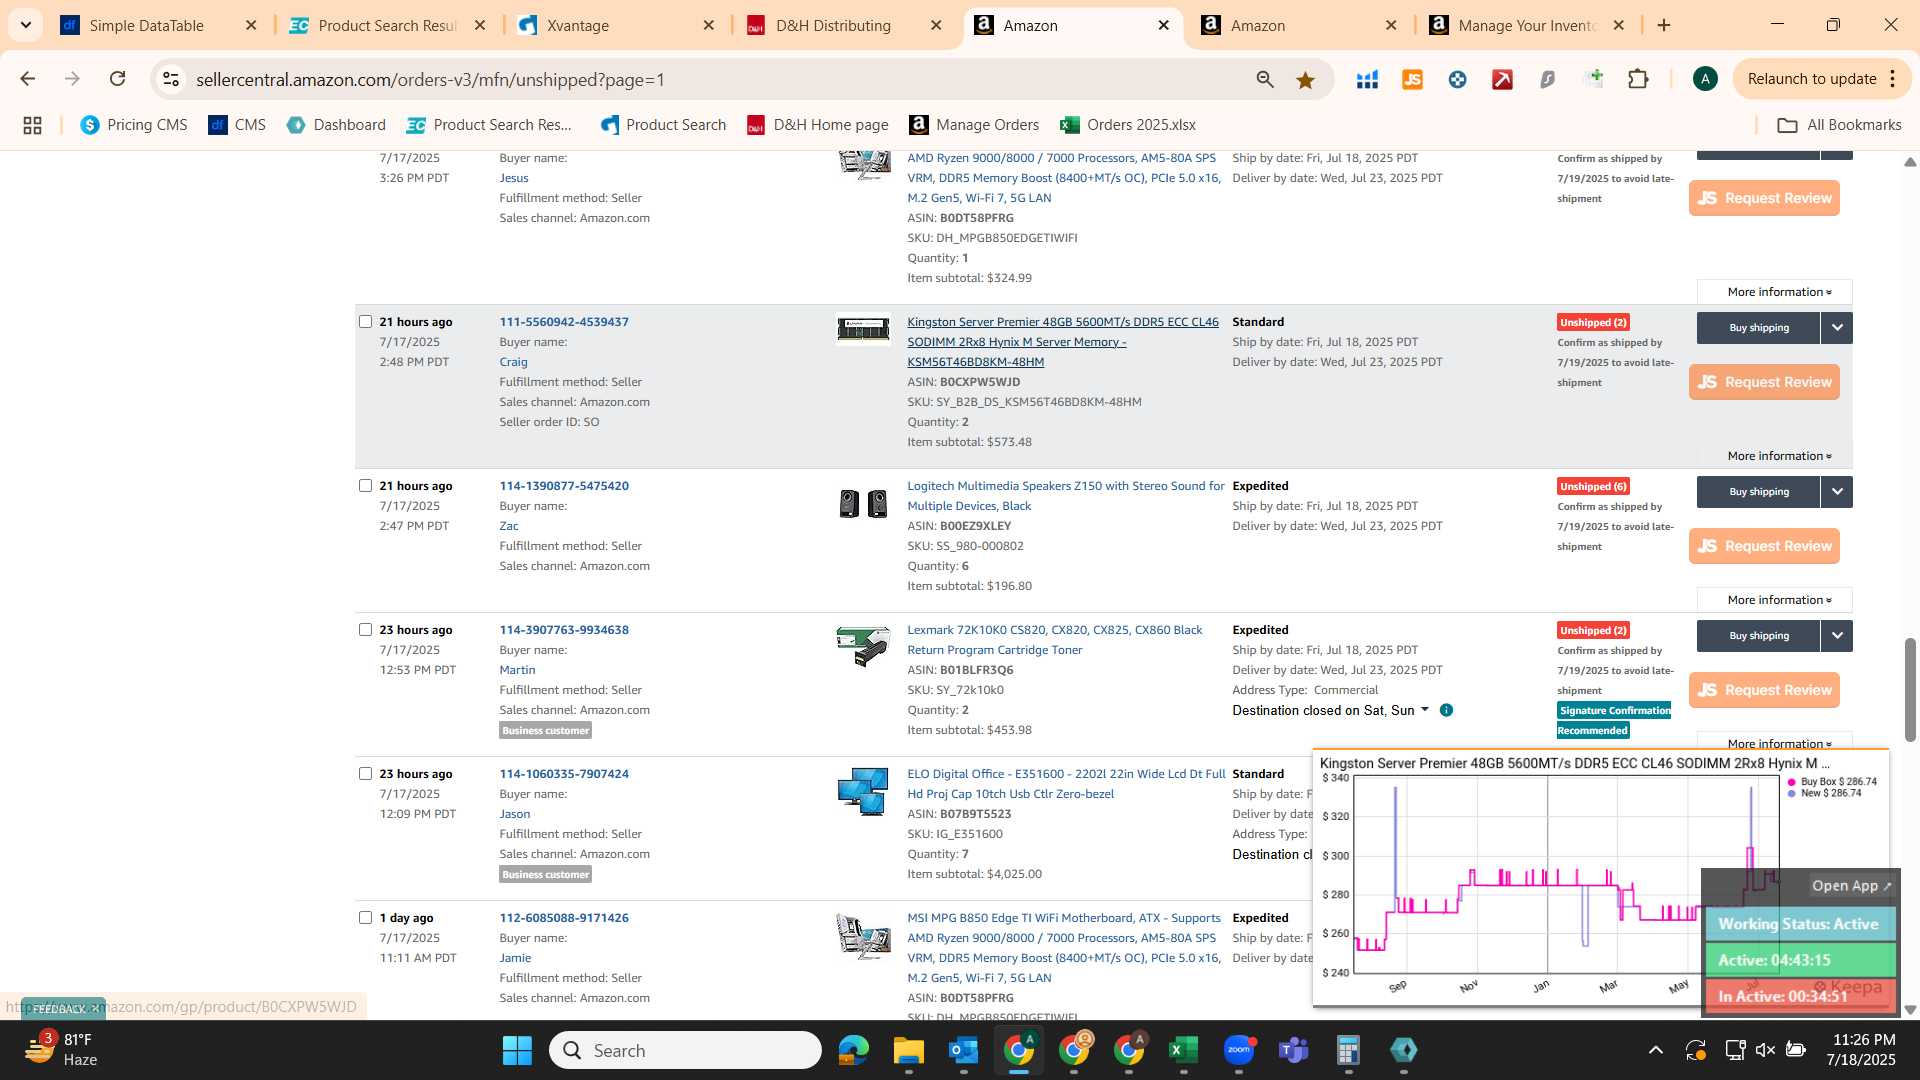Image resolution: width=1920 pixels, height=1080 pixels.
Task: Close the Feedback widget
Action: (95, 1008)
